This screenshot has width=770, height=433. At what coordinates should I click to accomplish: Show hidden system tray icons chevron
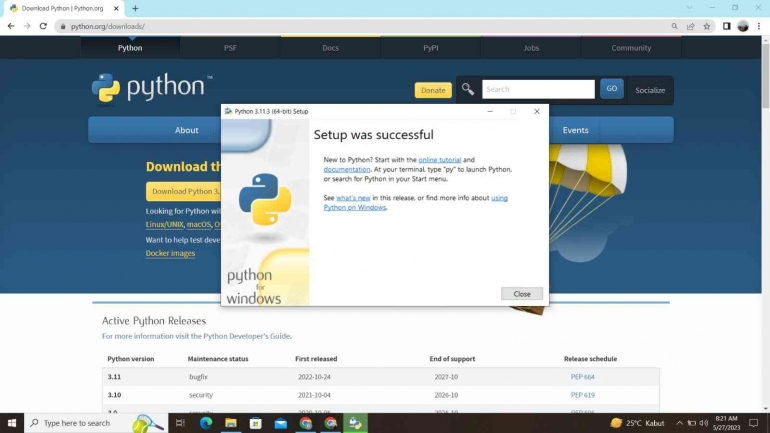coord(679,423)
